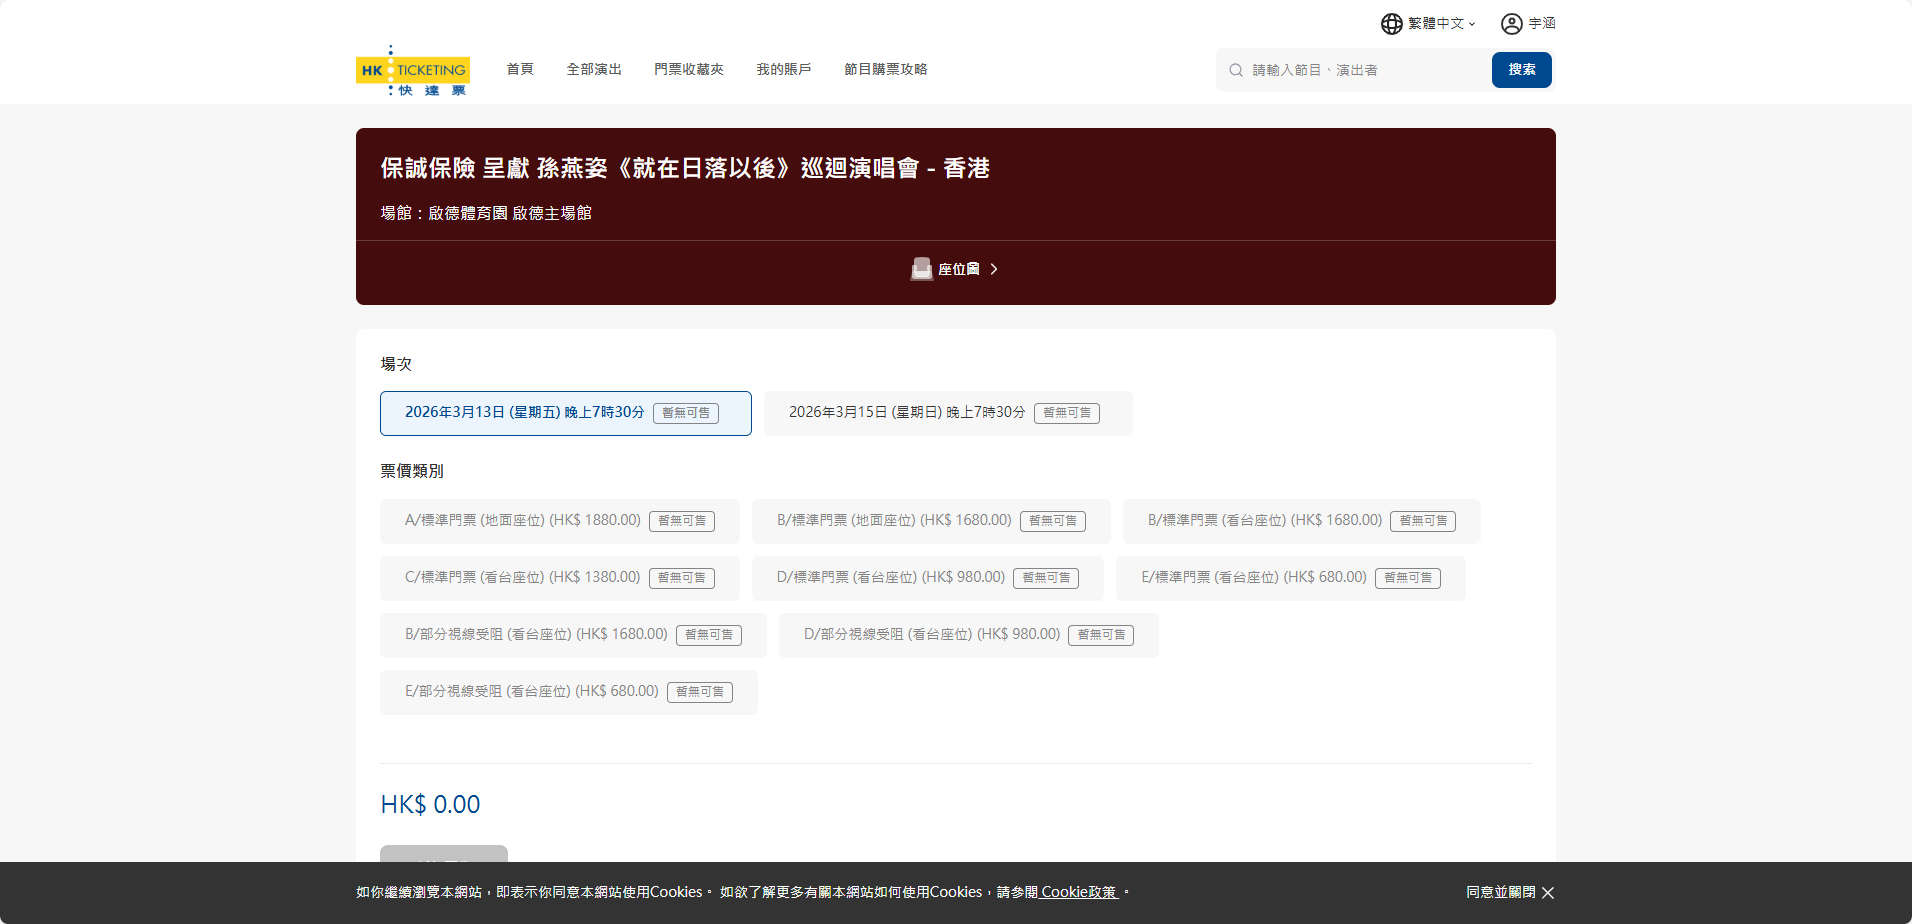Open 節目購票攻略 guide menu item
1912x924 pixels.
(x=885, y=70)
